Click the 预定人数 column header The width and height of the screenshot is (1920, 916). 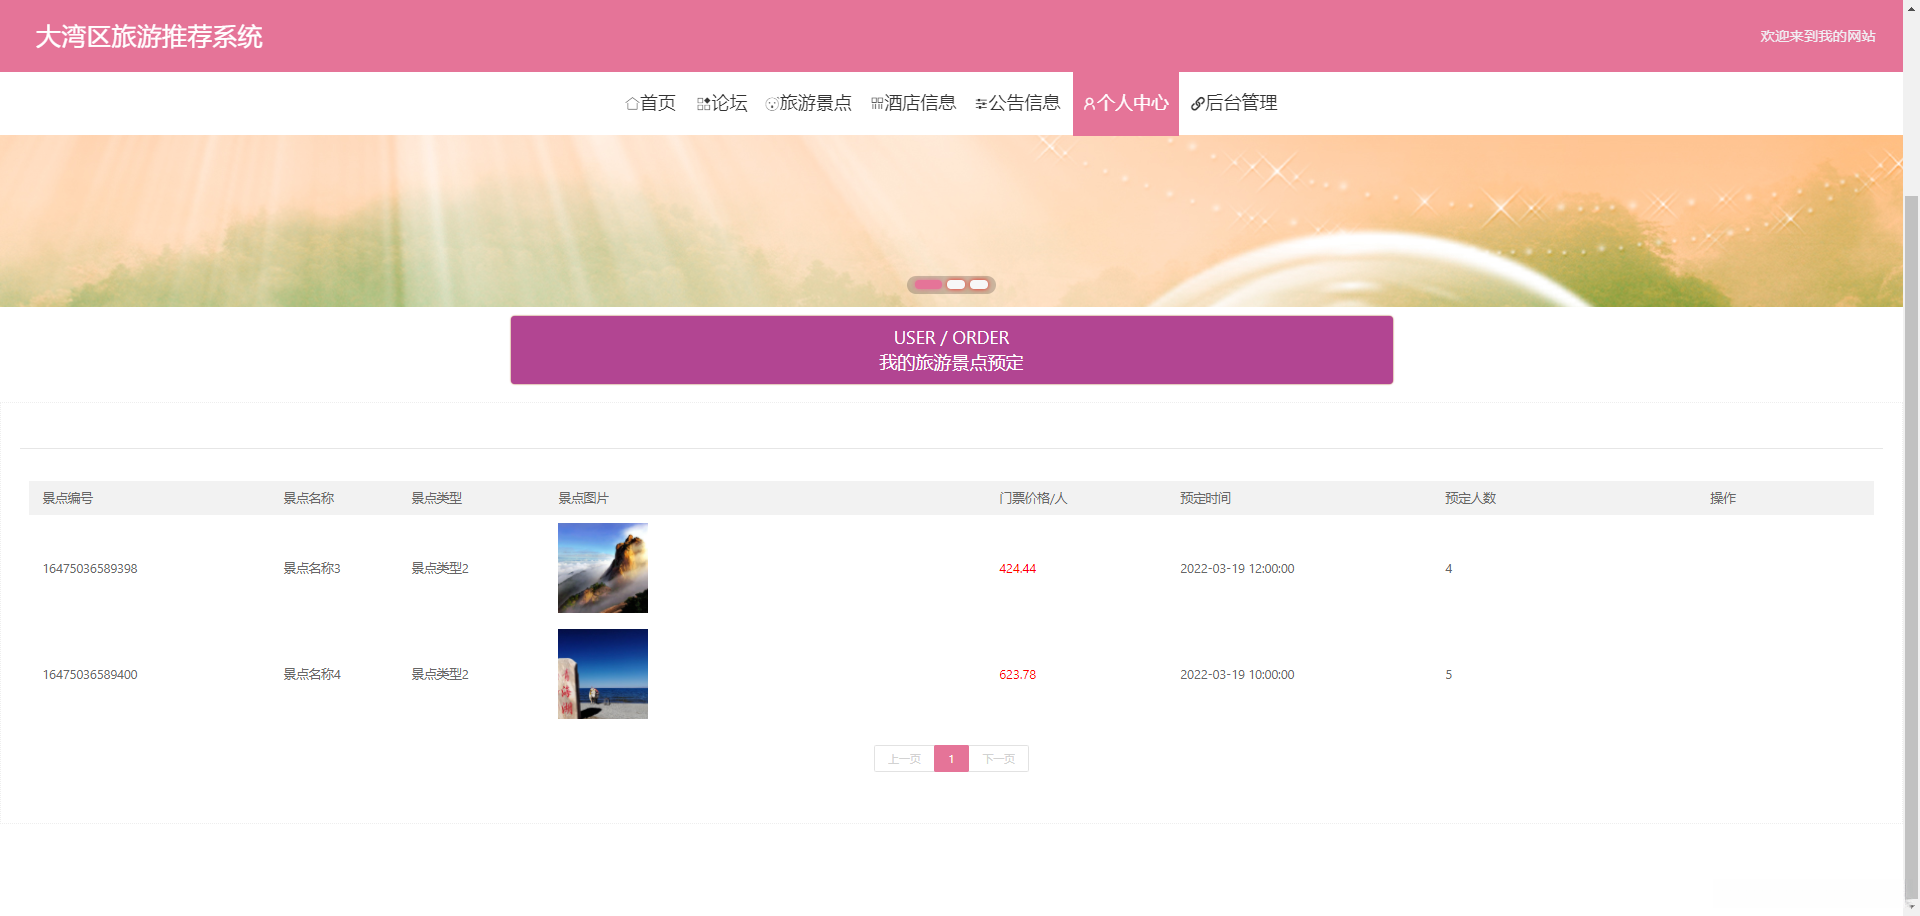pyautogui.click(x=1470, y=498)
